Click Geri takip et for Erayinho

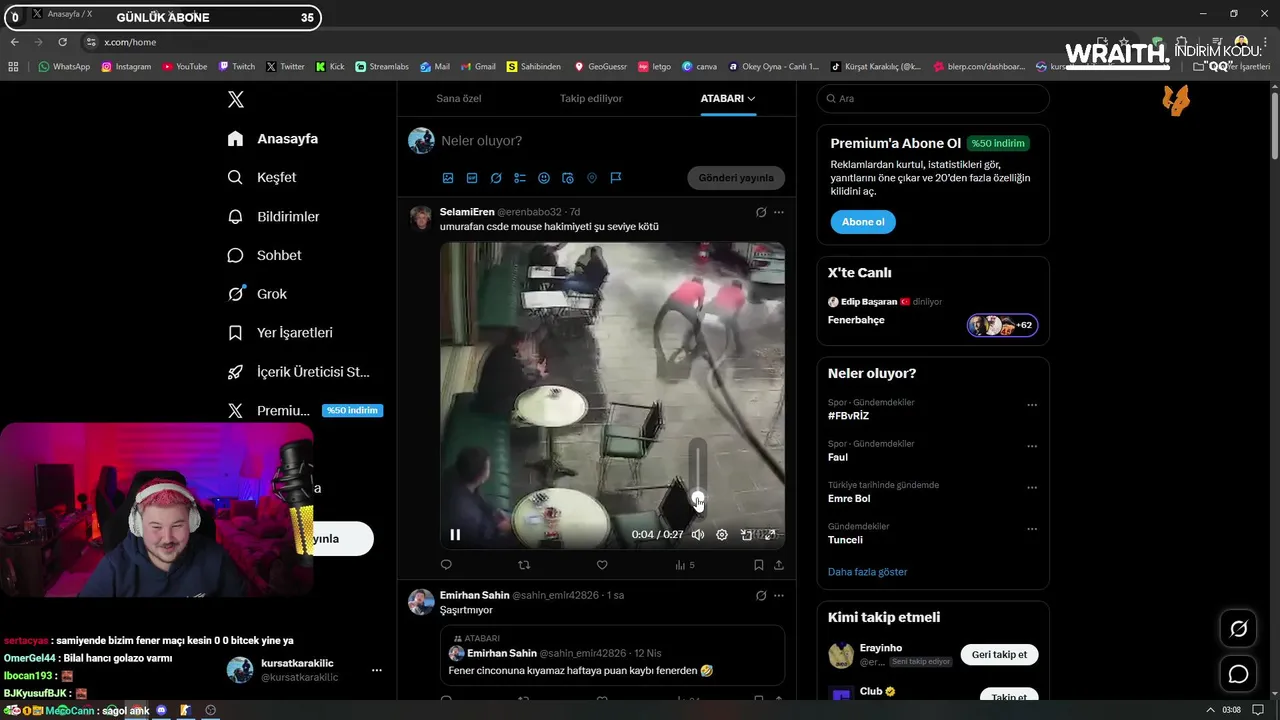(999, 655)
